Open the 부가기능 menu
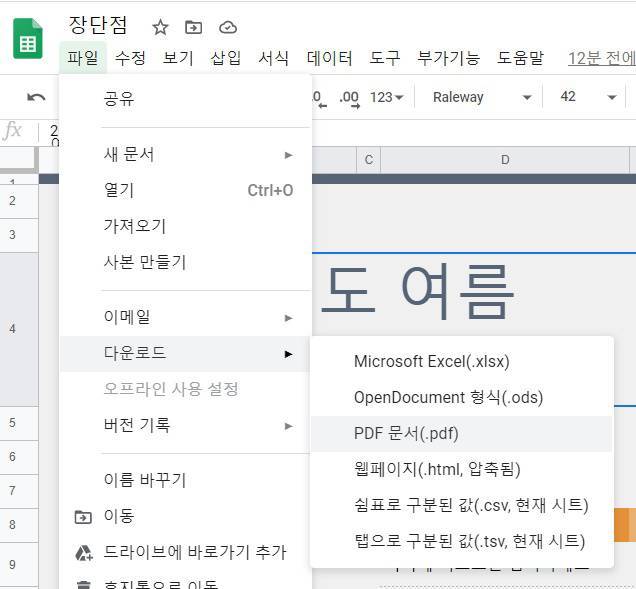The height and width of the screenshot is (589, 636). [x=449, y=58]
